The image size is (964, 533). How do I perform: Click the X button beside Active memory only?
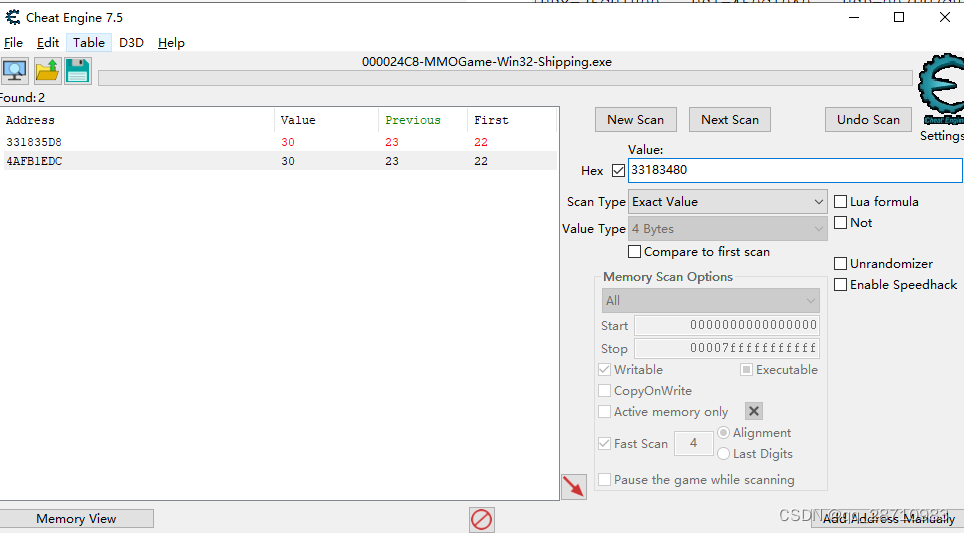(x=754, y=411)
